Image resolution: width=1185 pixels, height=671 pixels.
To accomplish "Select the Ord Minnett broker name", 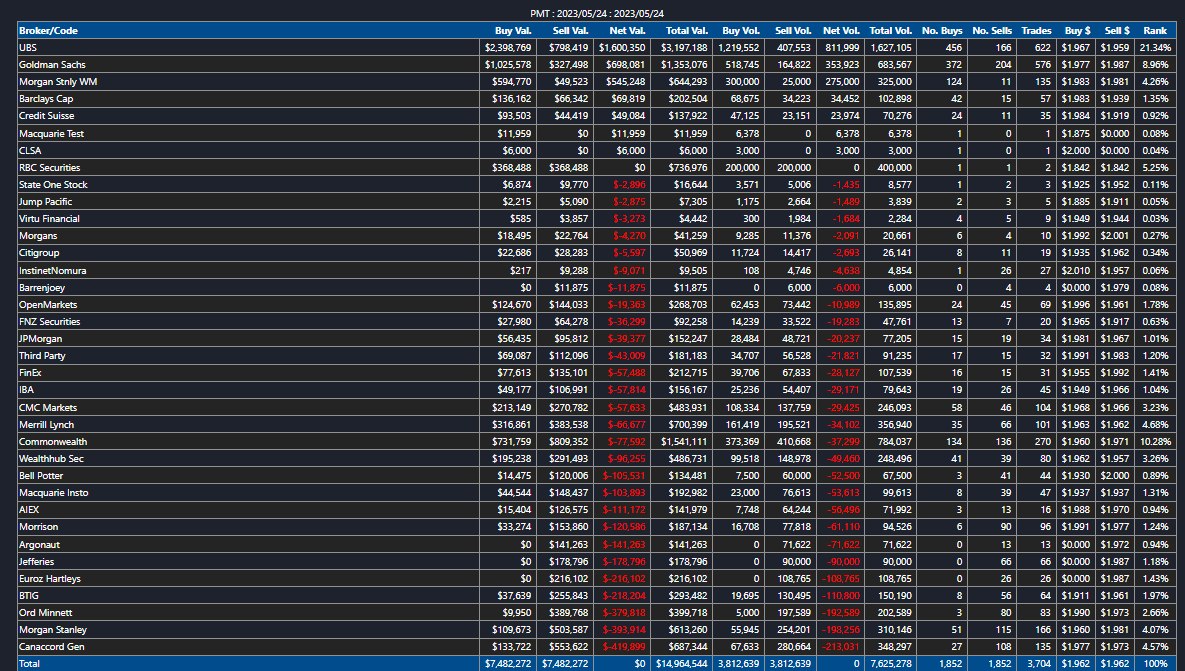I will [45, 612].
